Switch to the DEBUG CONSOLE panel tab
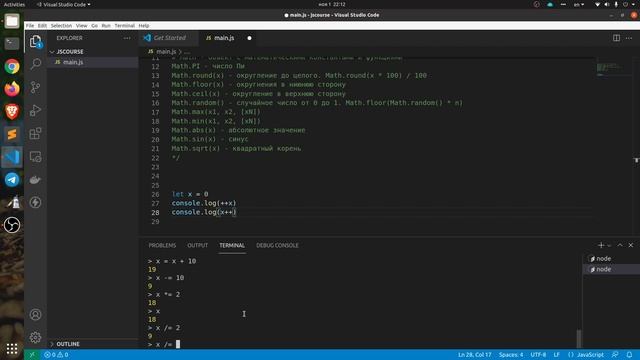Viewport: 640px width, 360px height. 277,245
